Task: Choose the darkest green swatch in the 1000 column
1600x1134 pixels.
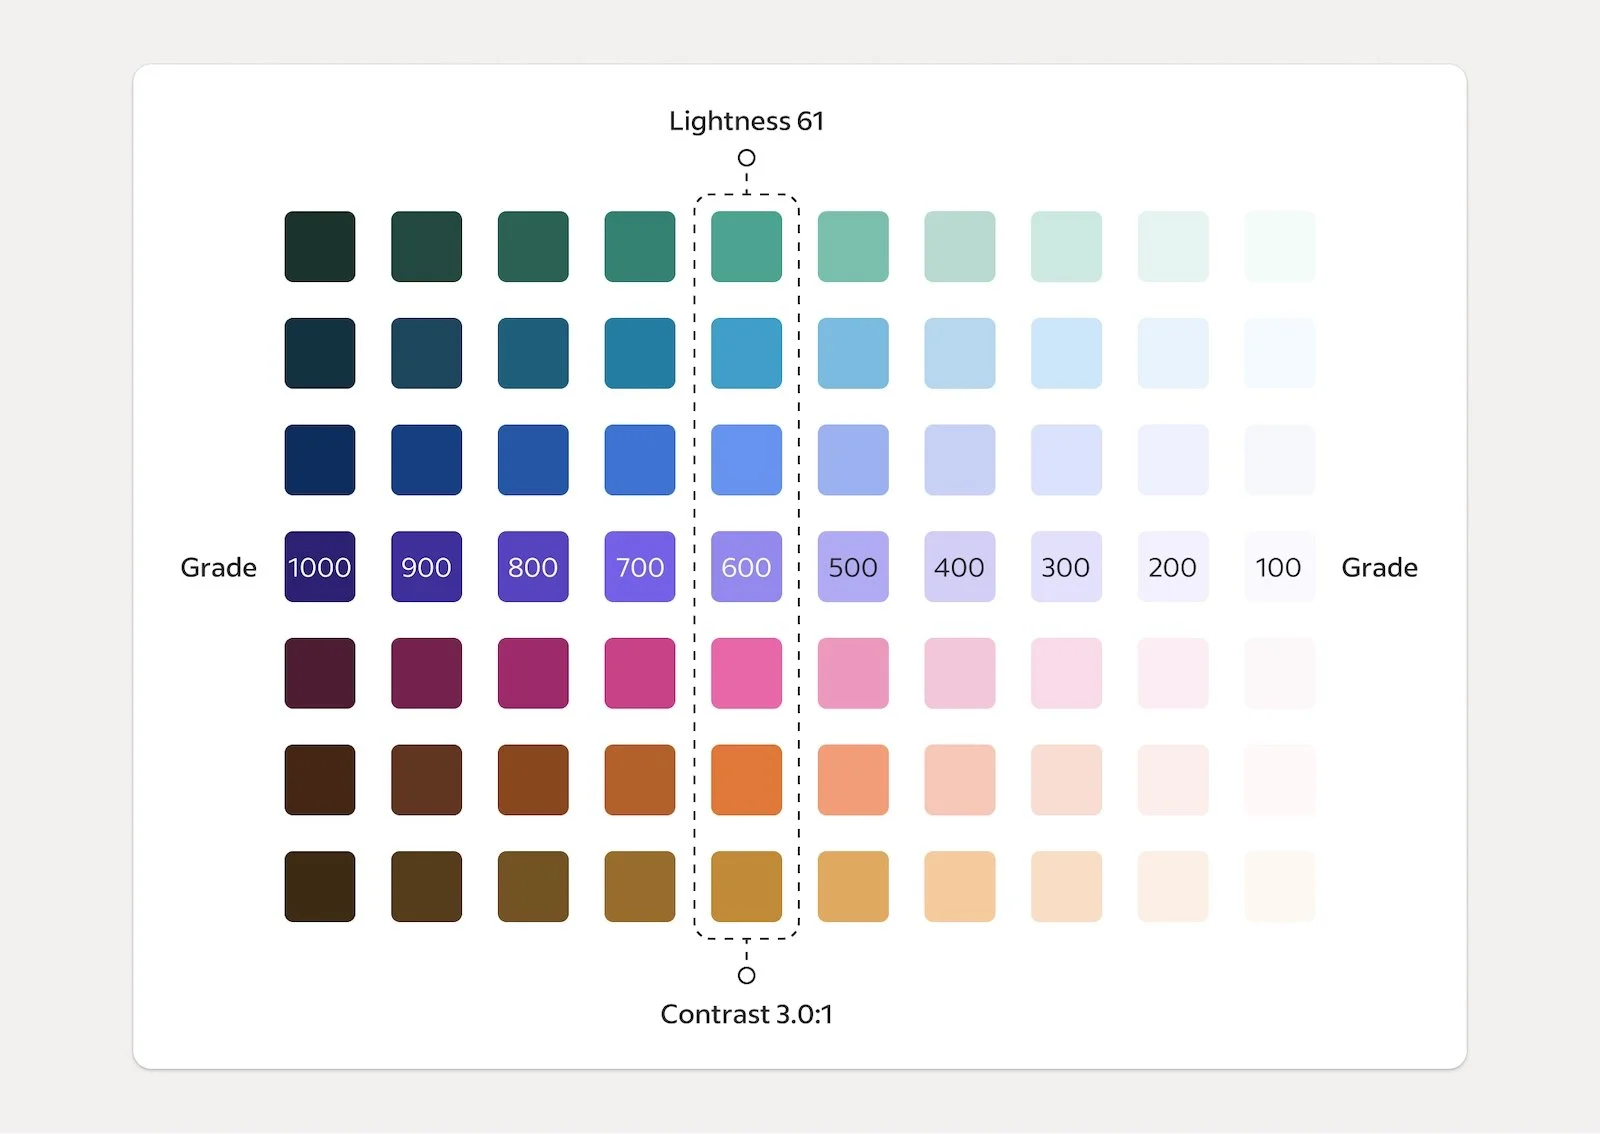Action: pyautogui.click(x=320, y=247)
